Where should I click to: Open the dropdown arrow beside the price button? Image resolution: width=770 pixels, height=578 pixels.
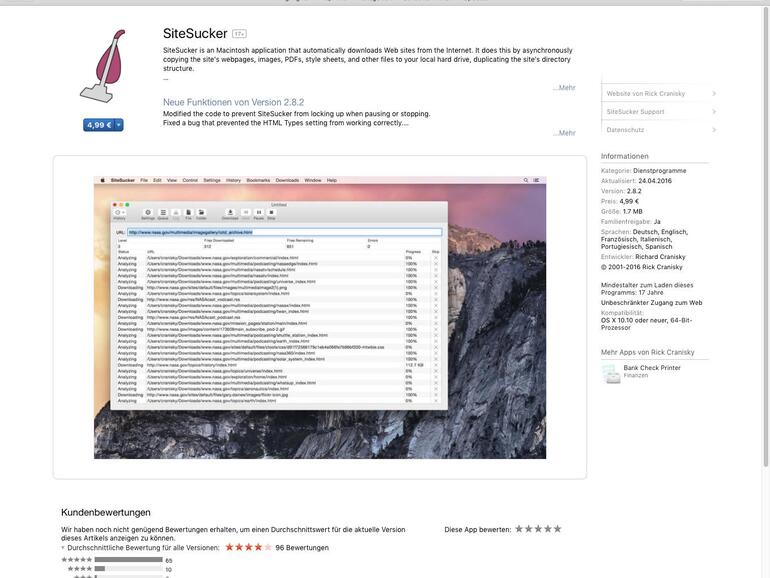point(118,125)
